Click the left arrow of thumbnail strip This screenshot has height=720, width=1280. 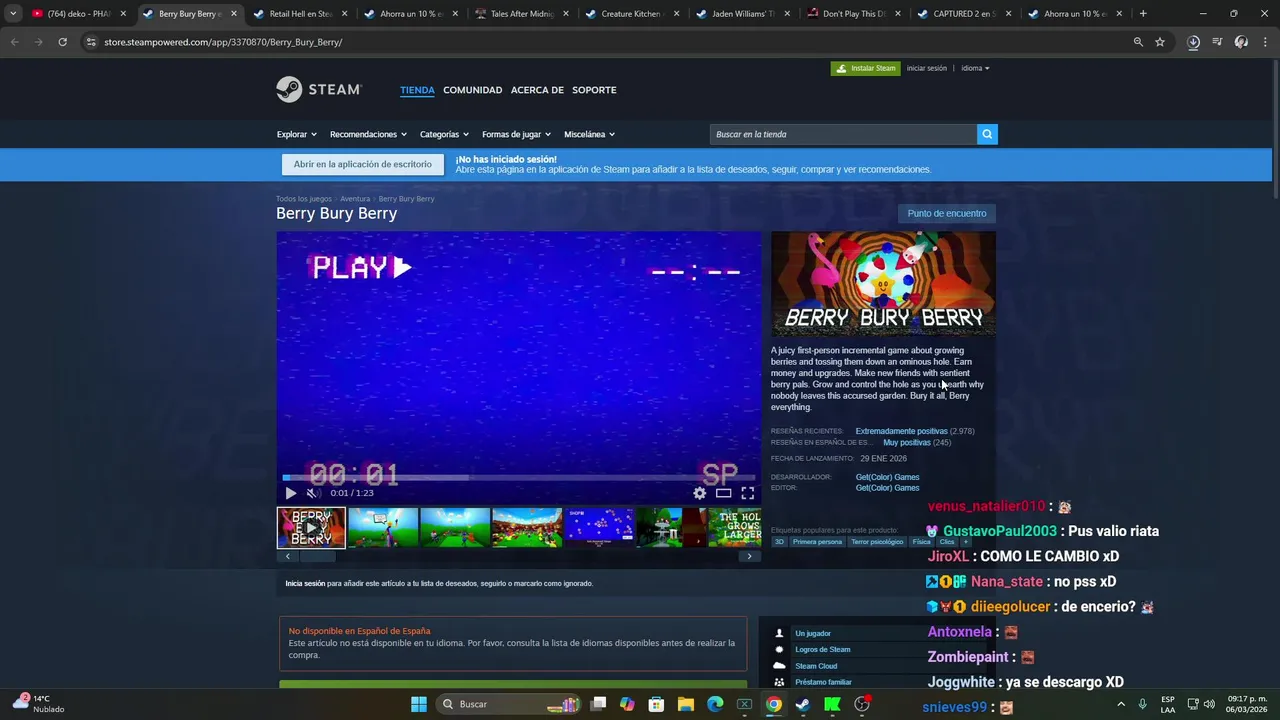(x=288, y=556)
